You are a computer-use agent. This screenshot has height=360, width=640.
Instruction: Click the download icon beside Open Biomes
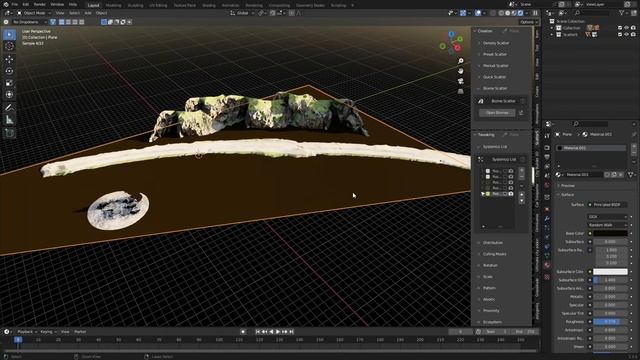[x=521, y=113]
